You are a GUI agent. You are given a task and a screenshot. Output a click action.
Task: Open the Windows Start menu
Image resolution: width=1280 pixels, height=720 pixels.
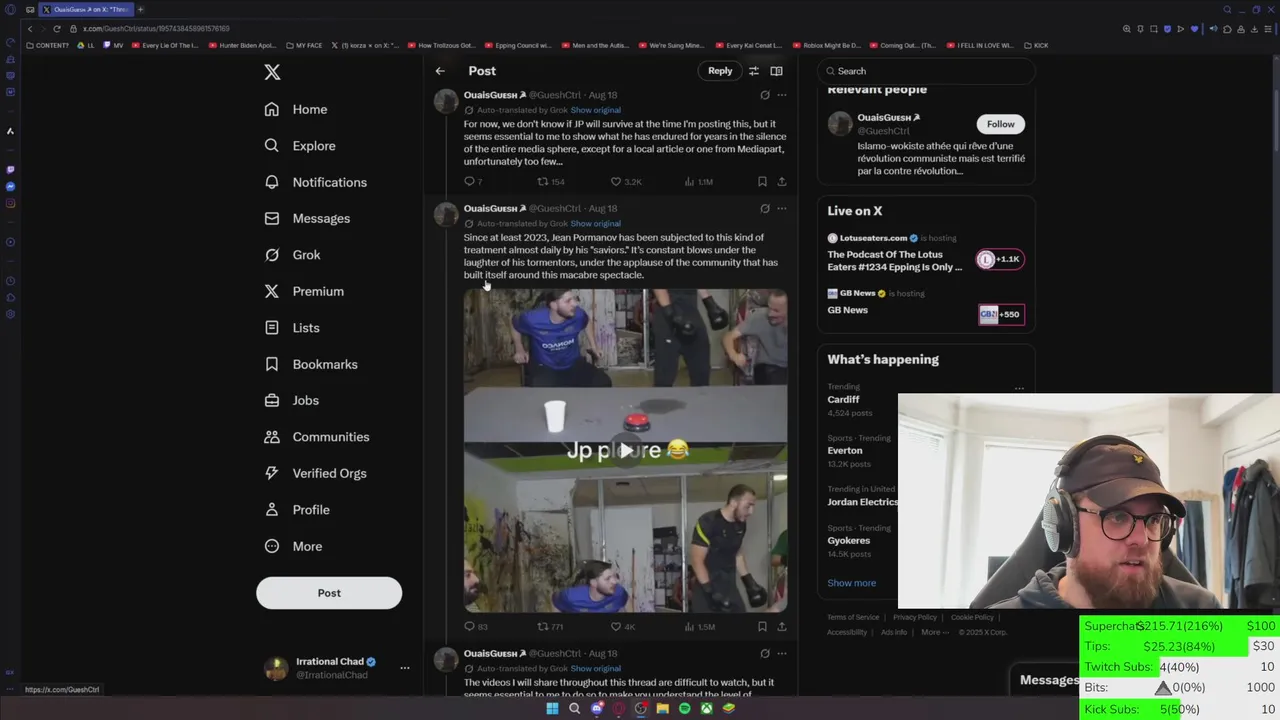[x=552, y=708]
